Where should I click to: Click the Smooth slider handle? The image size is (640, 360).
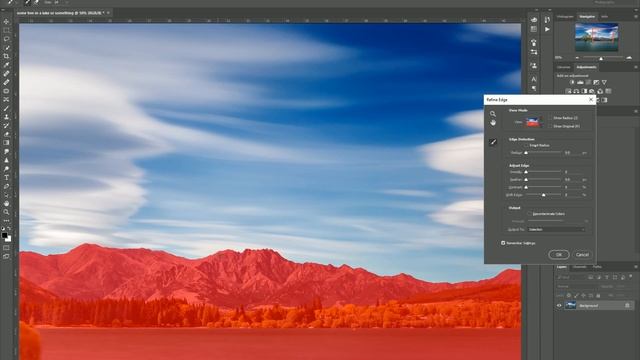click(x=526, y=172)
